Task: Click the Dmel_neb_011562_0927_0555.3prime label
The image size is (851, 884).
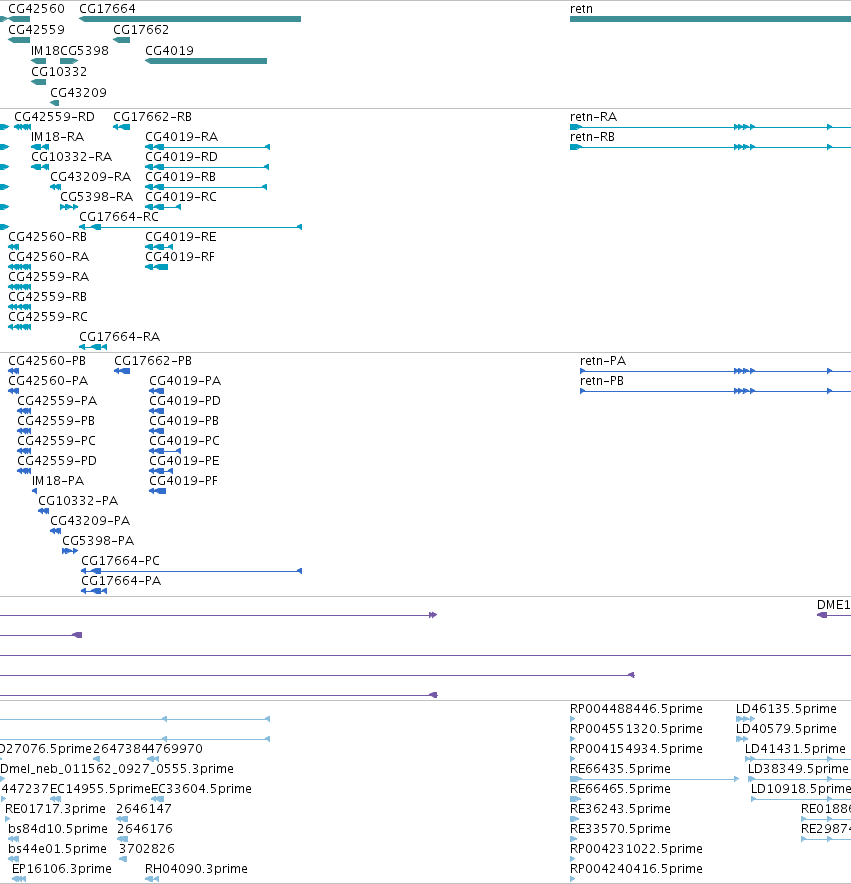Action: tap(117, 770)
